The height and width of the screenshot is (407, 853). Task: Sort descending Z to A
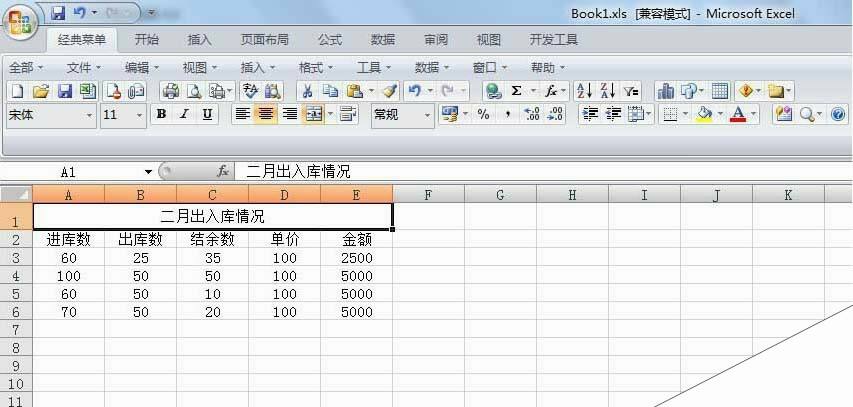tap(607, 91)
